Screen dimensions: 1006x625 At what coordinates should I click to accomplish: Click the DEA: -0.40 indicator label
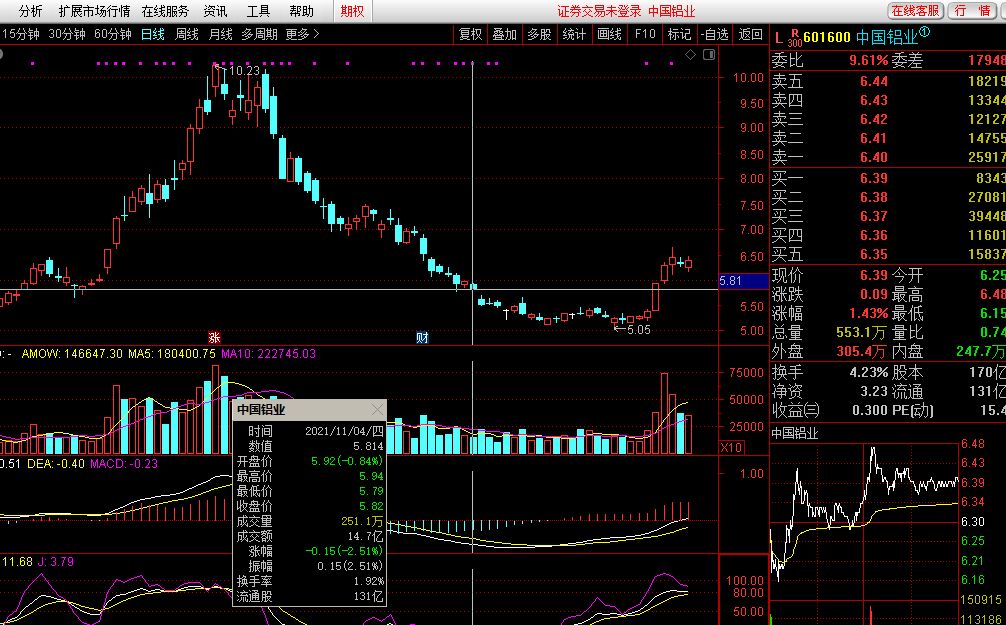pyautogui.click(x=56, y=463)
